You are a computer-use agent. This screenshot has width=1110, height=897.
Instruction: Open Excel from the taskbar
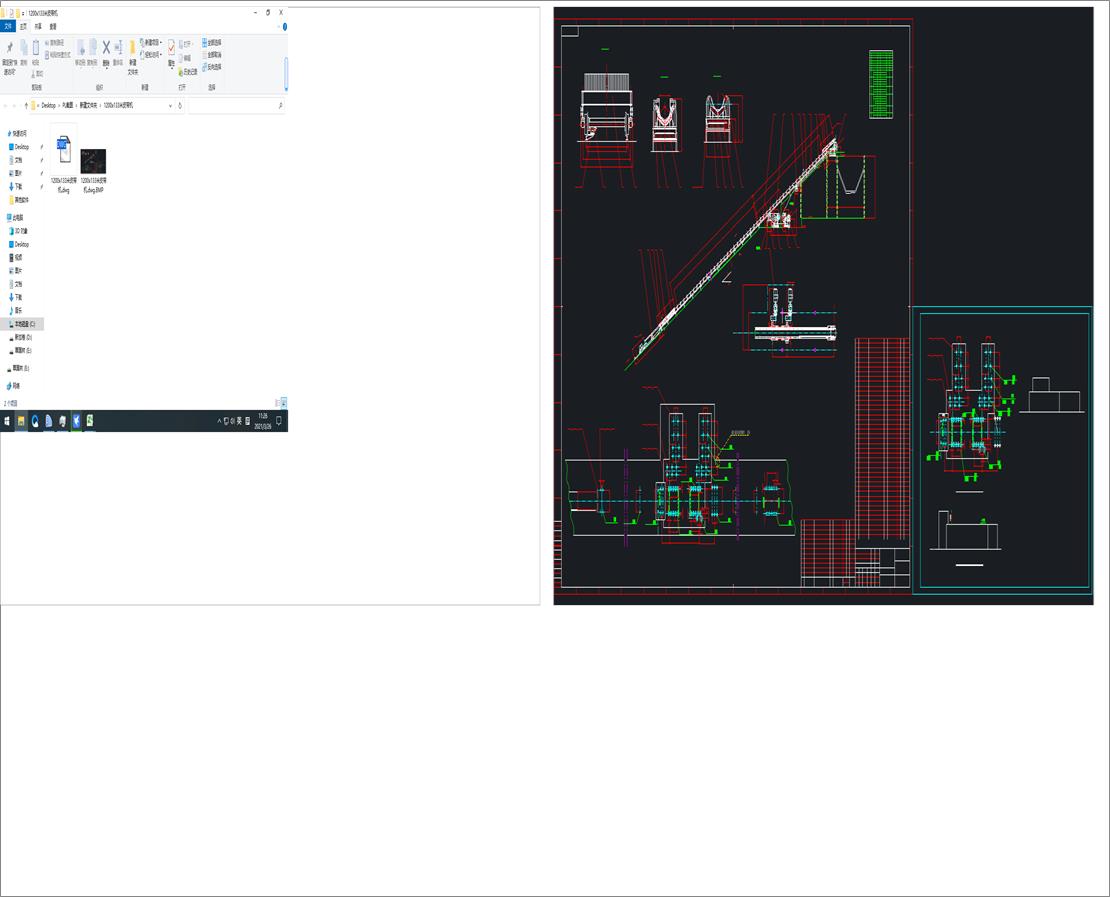coord(90,421)
